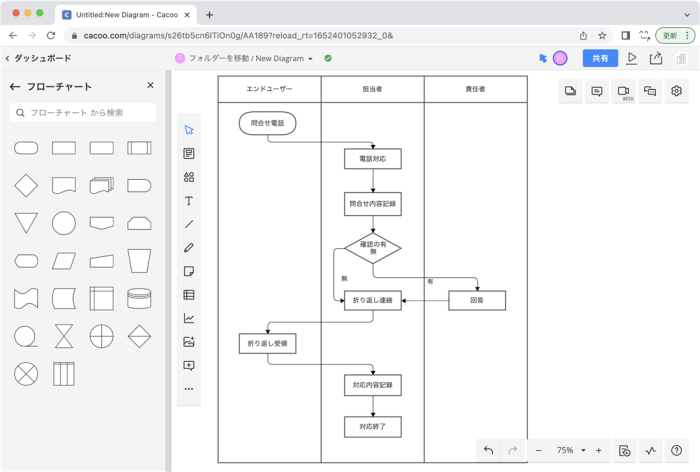The image size is (700, 472).
Task: Open diagram settings gear
Action: [x=676, y=91]
